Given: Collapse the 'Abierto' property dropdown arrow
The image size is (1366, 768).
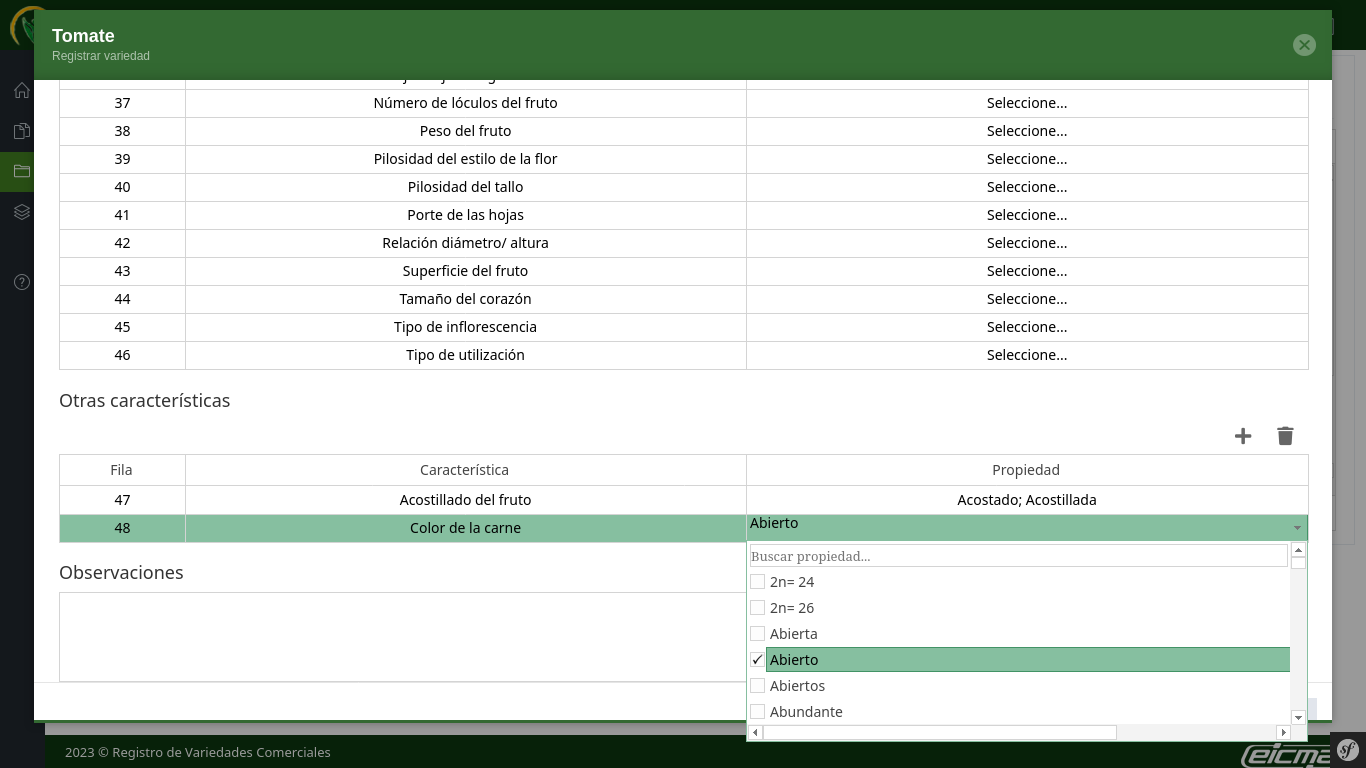Looking at the screenshot, I should (1297, 528).
